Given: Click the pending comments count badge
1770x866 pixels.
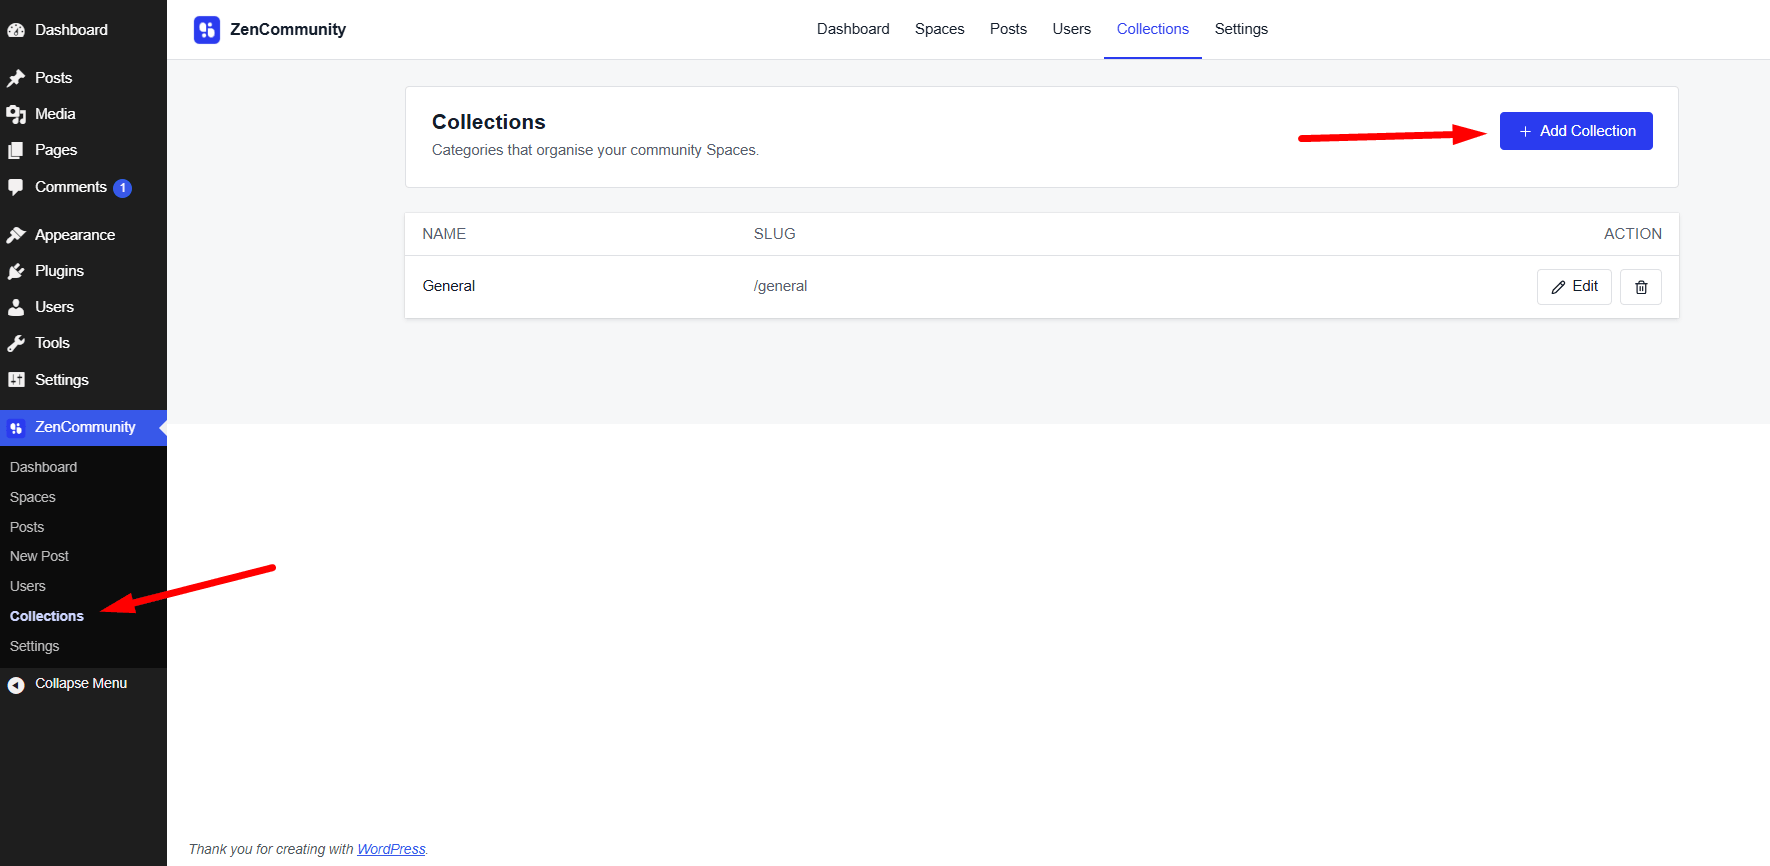Looking at the screenshot, I should (123, 188).
